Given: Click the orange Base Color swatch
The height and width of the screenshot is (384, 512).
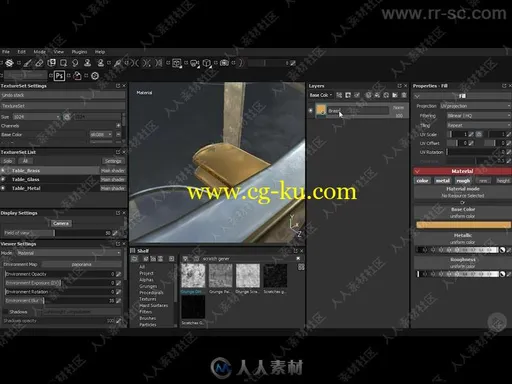Looking at the screenshot, I should click(x=463, y=225).
